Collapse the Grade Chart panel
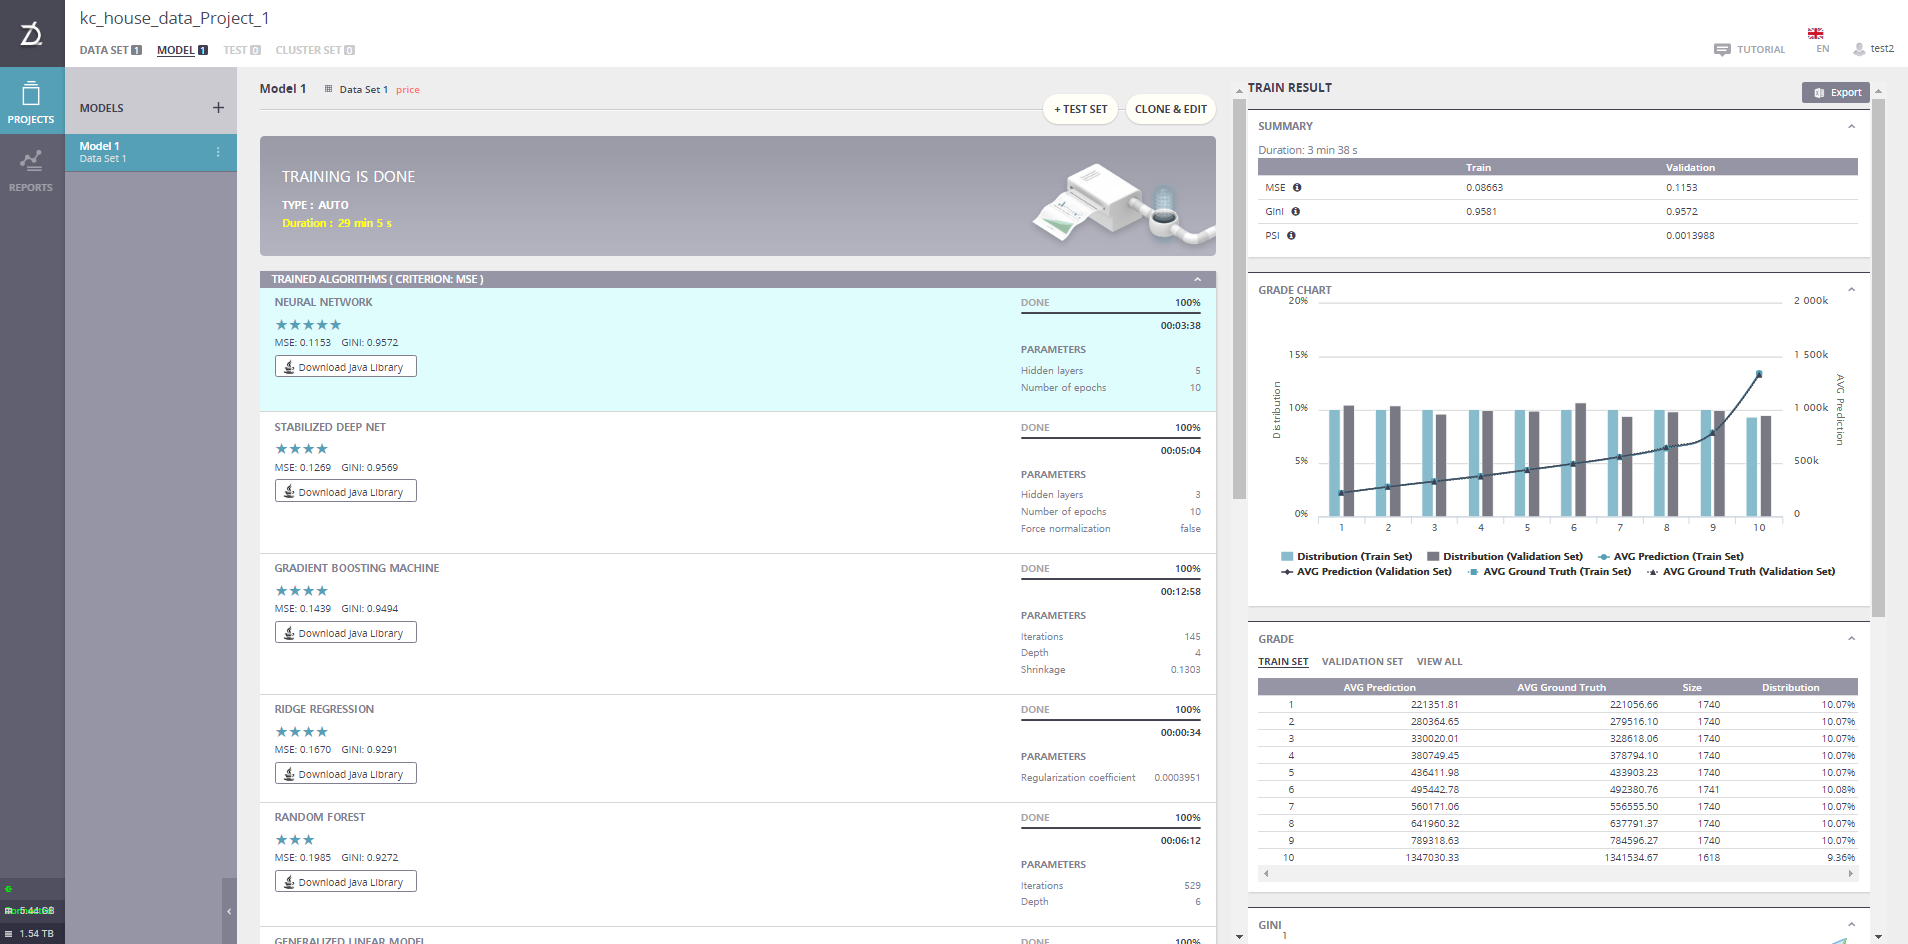Viewport: 1908px width, 944px height. click(1851, 290)
